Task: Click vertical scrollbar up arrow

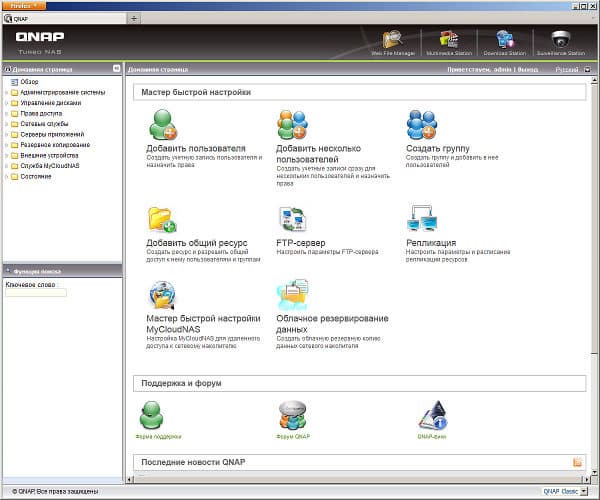Action: tap(594, 80)
